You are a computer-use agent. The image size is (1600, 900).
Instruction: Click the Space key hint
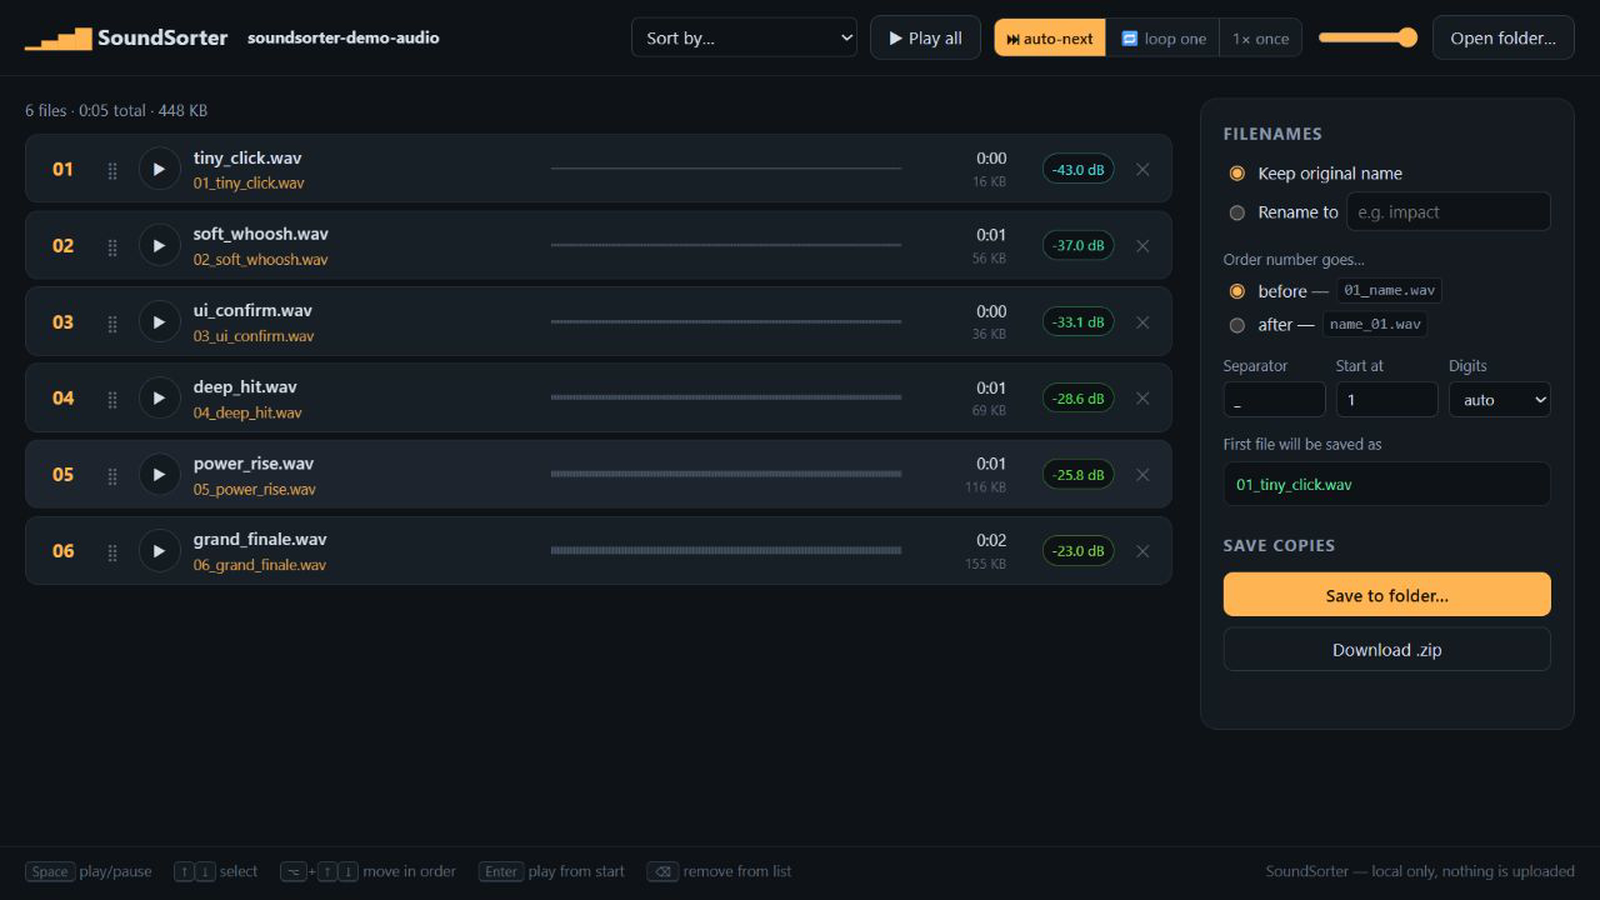[50, 872]
